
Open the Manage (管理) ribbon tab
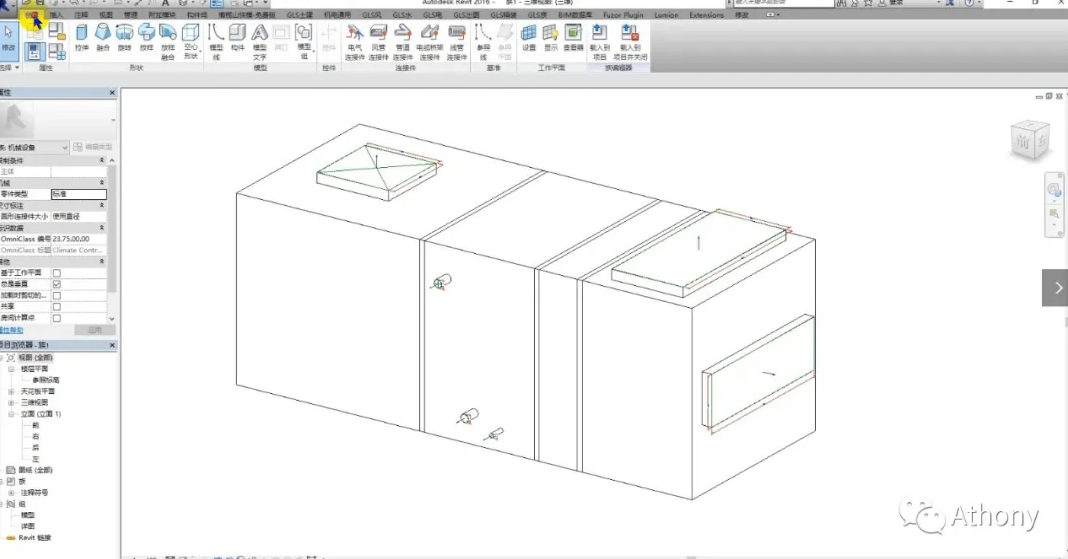tap(131, 14)
